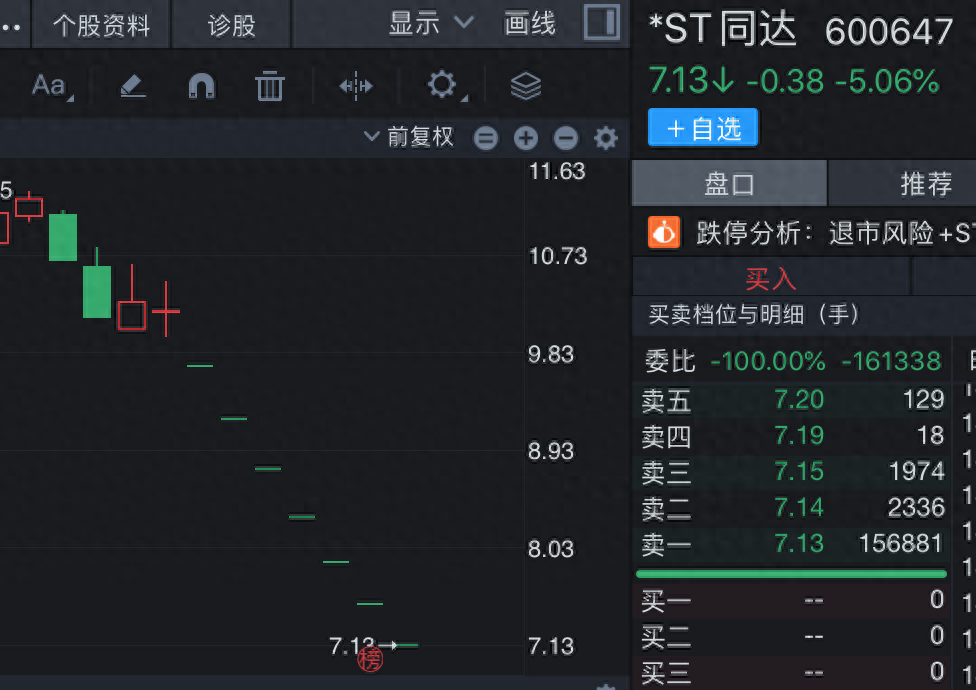Open the 显示 display dropdown

tap(431, 24)
